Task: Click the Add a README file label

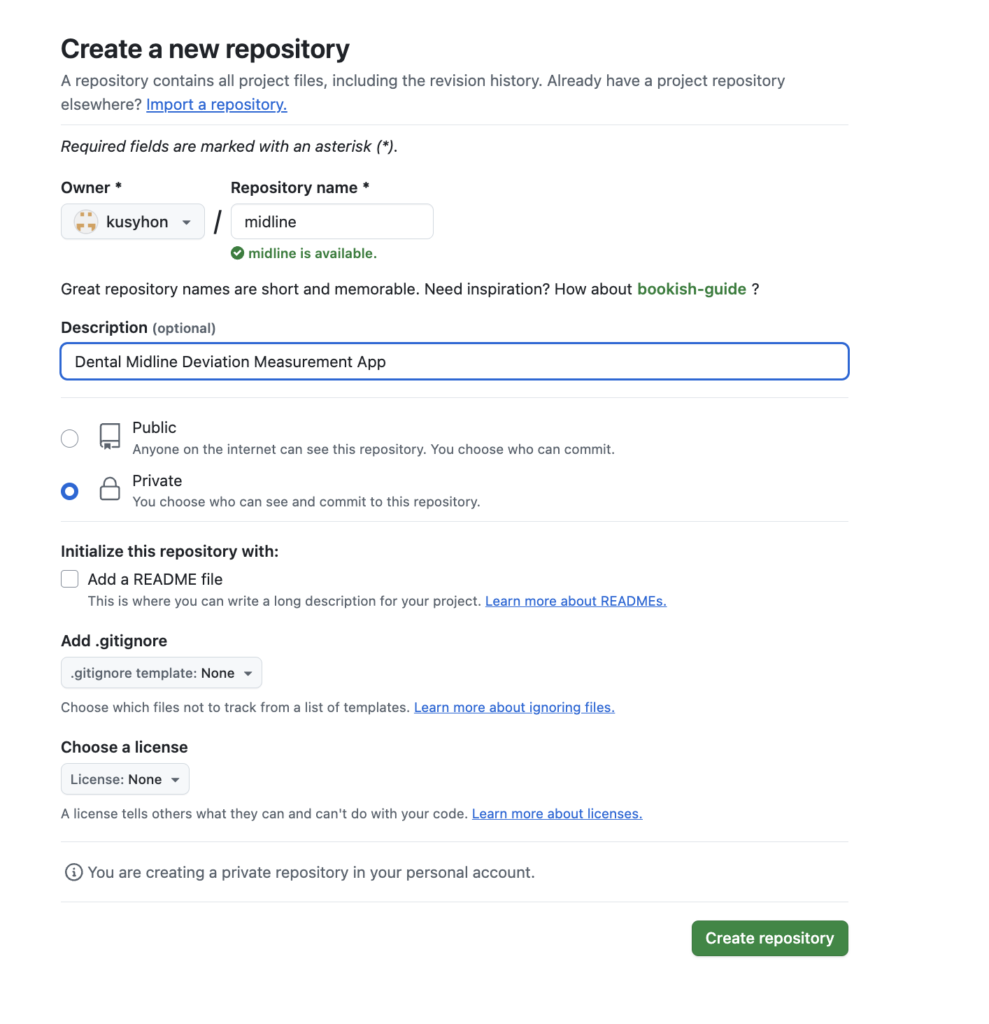Action: click(x=155, y=579)
